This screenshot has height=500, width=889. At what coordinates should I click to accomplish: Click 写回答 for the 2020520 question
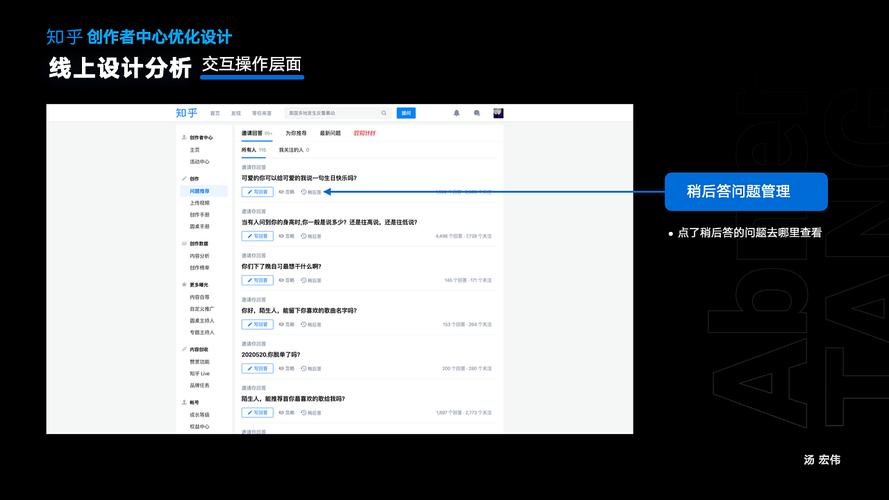pos(257,368)
